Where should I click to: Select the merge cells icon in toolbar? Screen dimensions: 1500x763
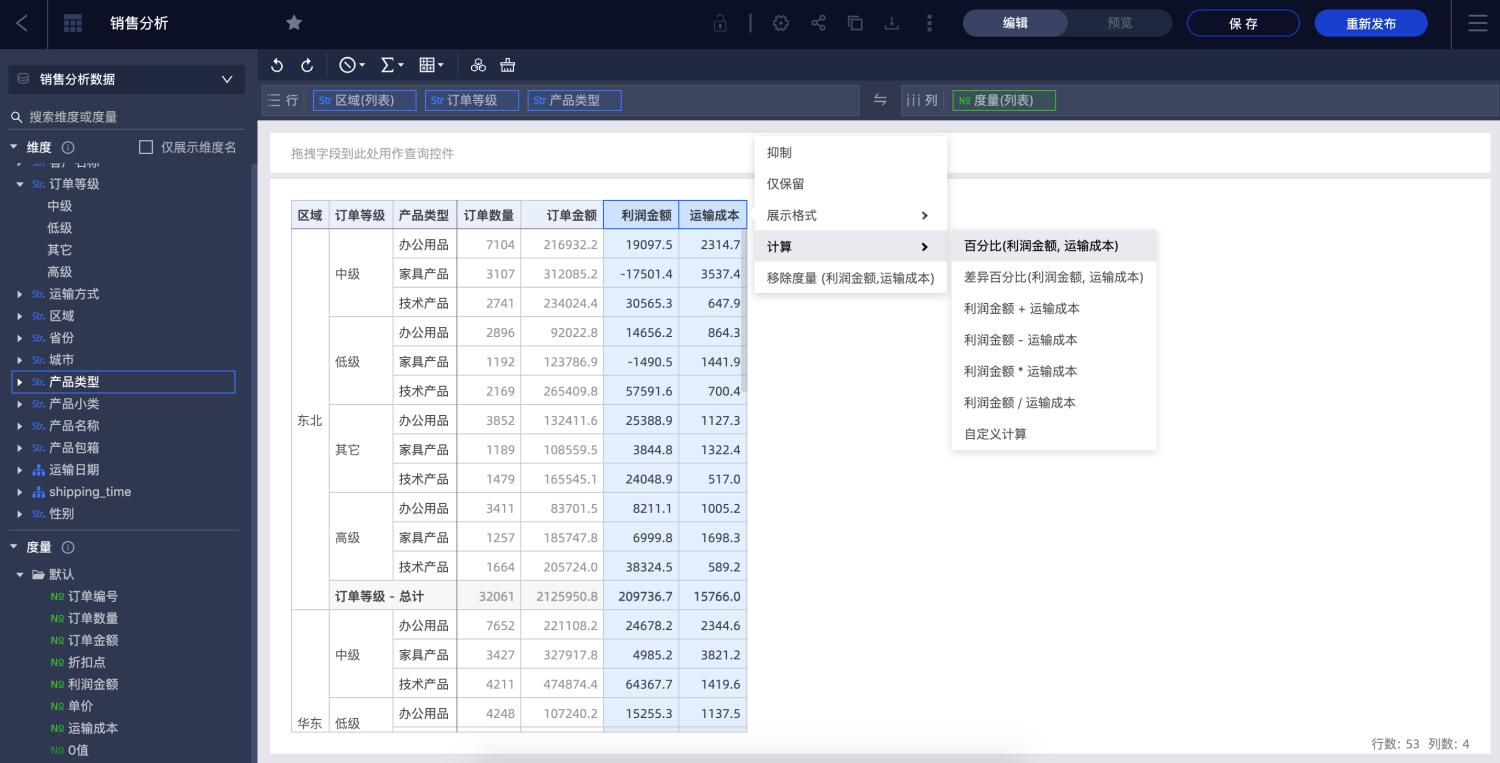[478, 64]
